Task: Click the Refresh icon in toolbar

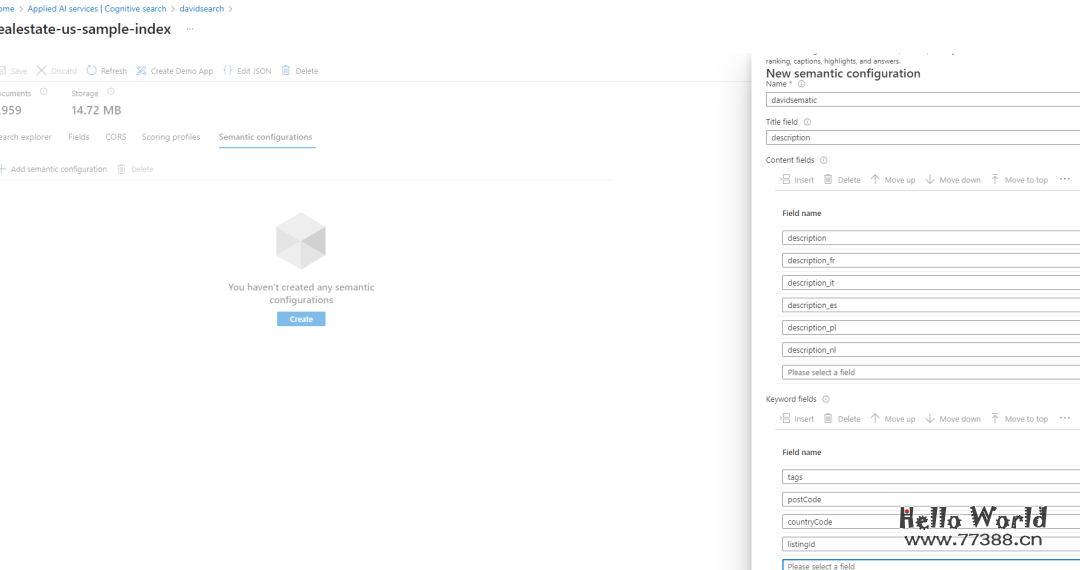Action: coord(92,71)
